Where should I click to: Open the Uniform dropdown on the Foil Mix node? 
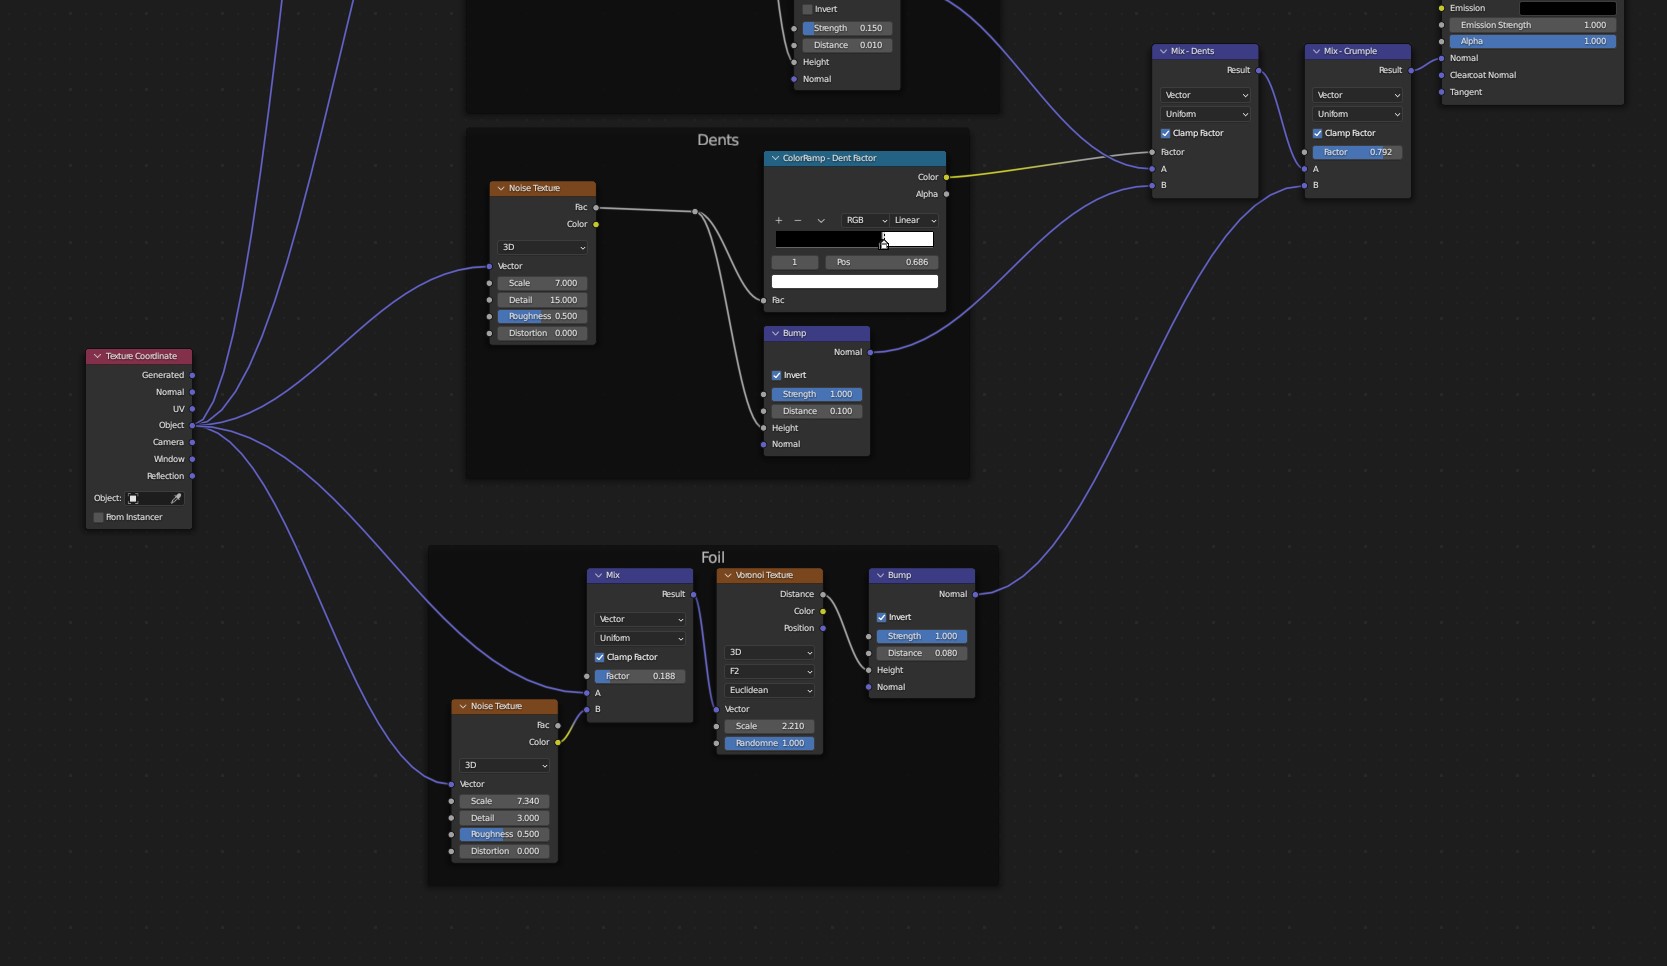(640, 638)
